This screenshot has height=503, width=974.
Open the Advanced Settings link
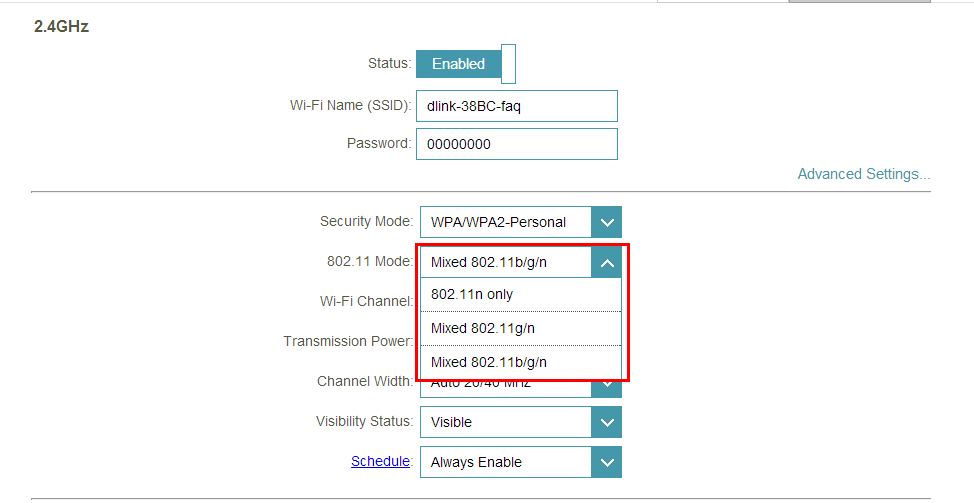pyautogui.click(x=863, y=174)
